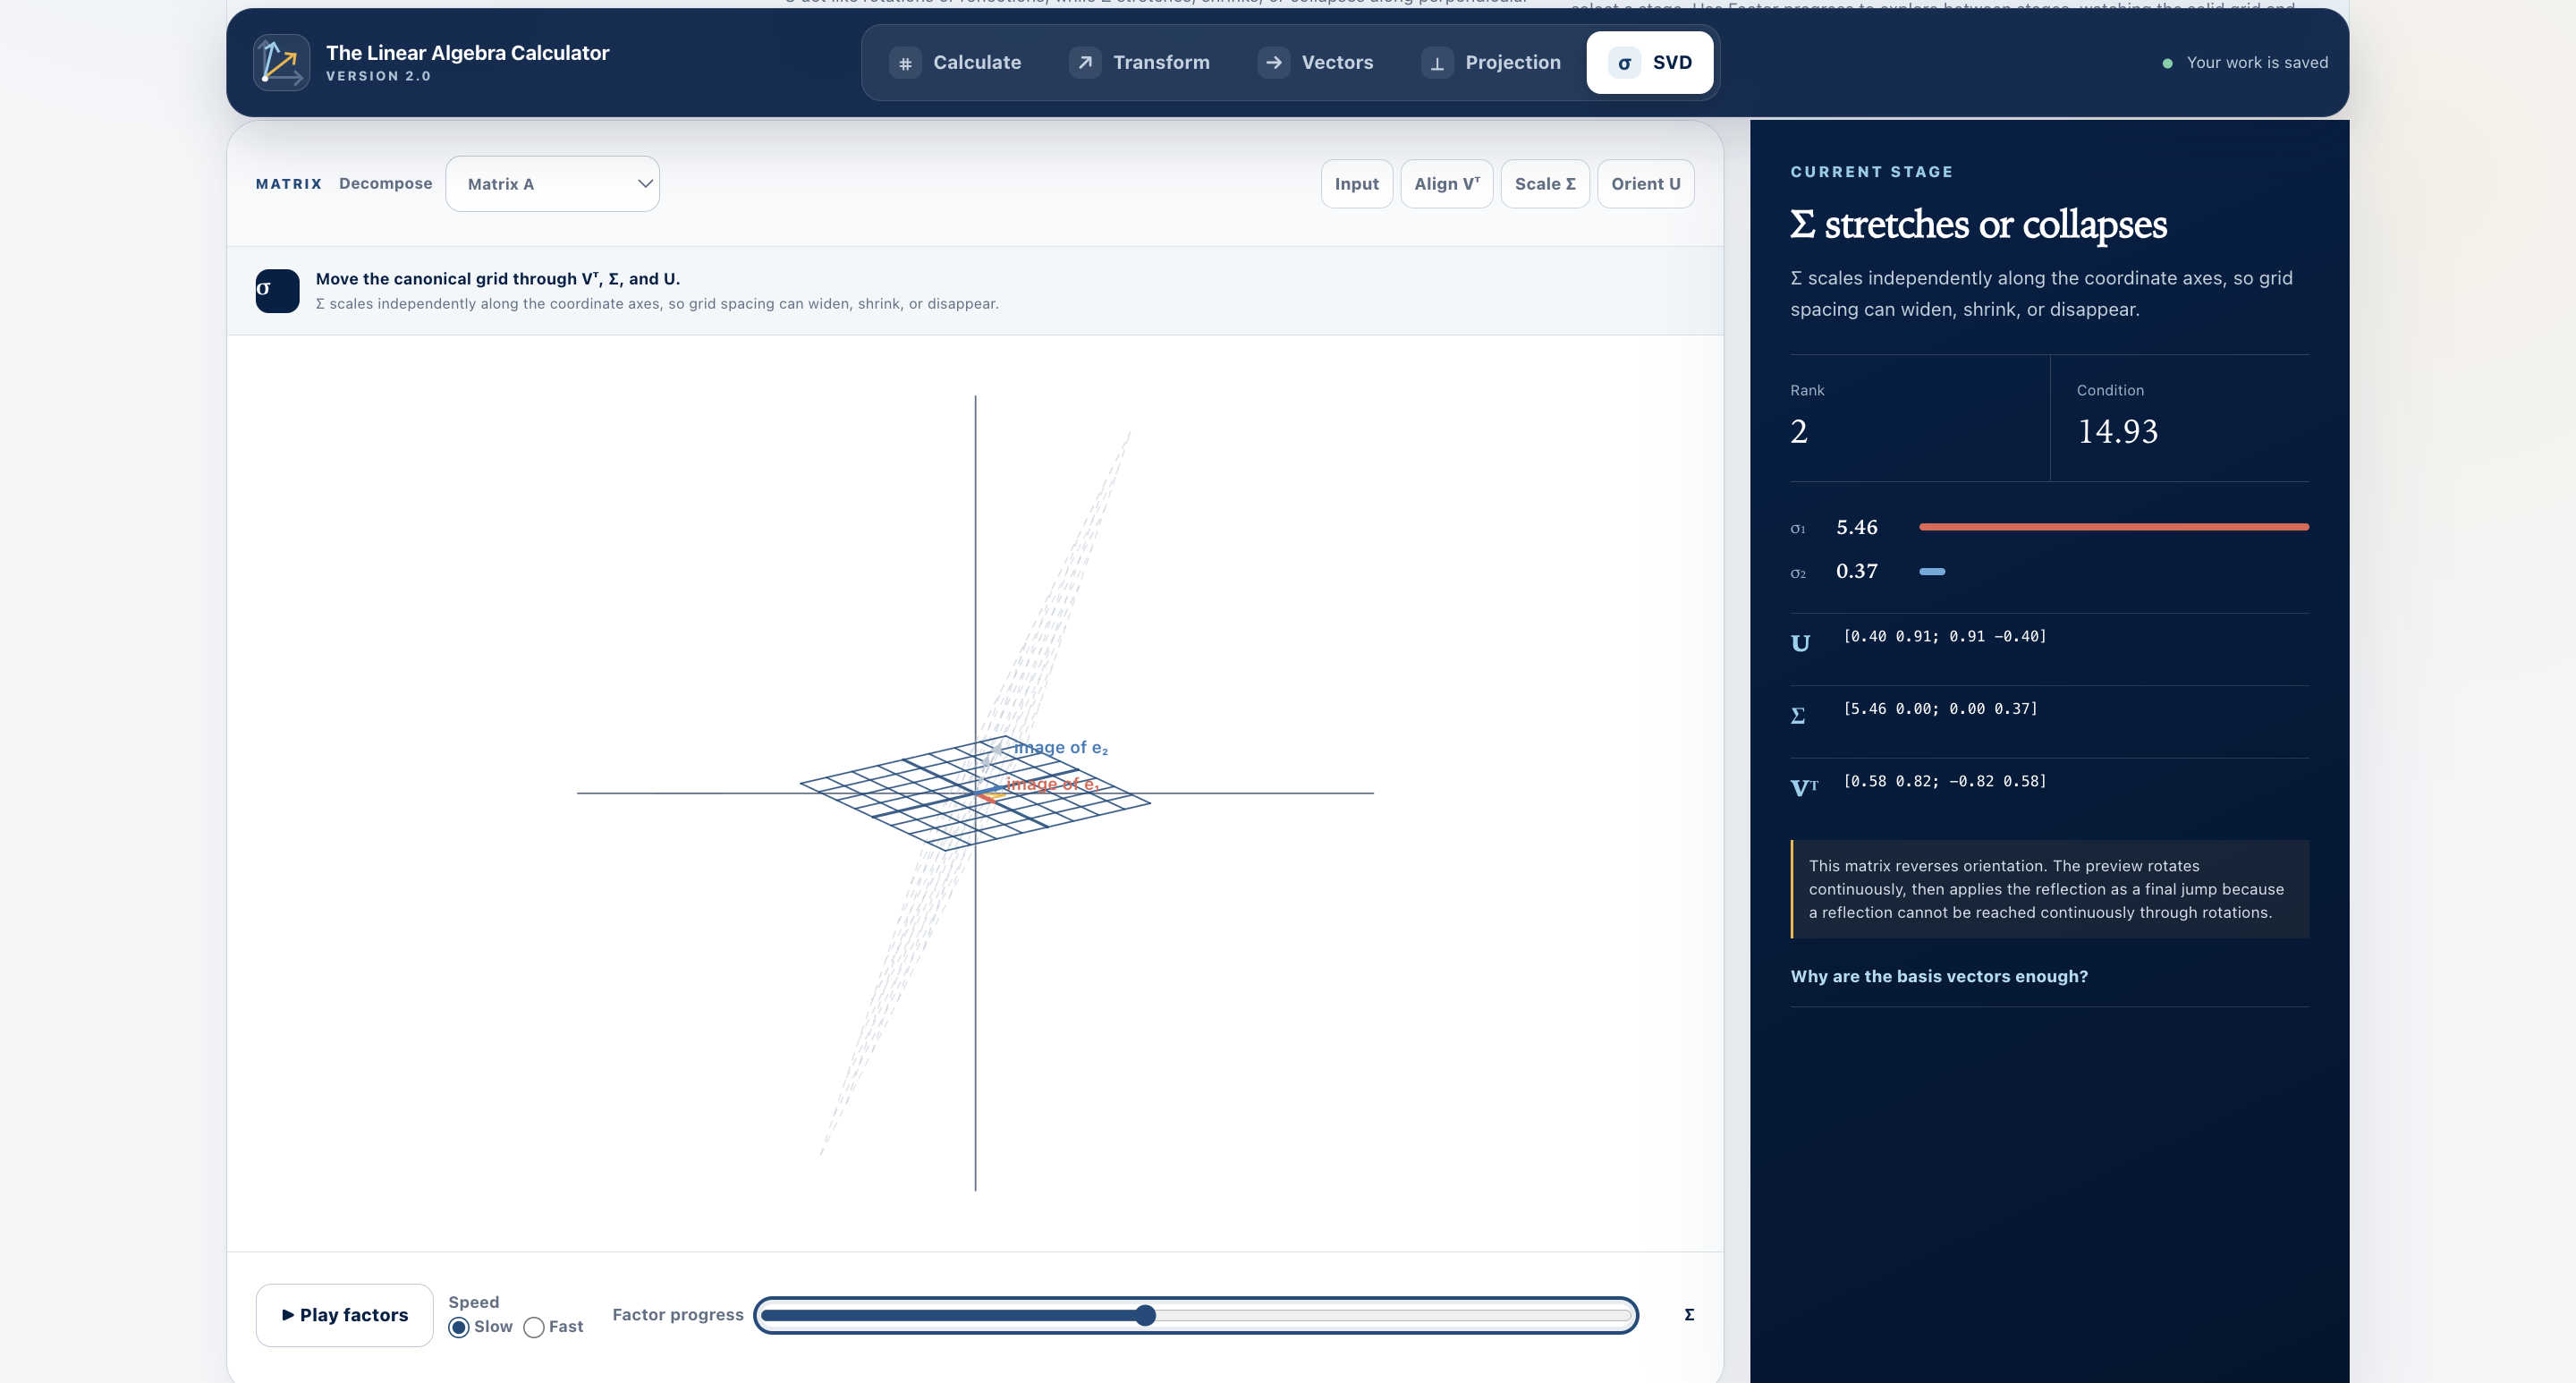The image size is (2576, 1383).
Task: Click the 'Your work is saved' status text
Action: (2257, 63)
